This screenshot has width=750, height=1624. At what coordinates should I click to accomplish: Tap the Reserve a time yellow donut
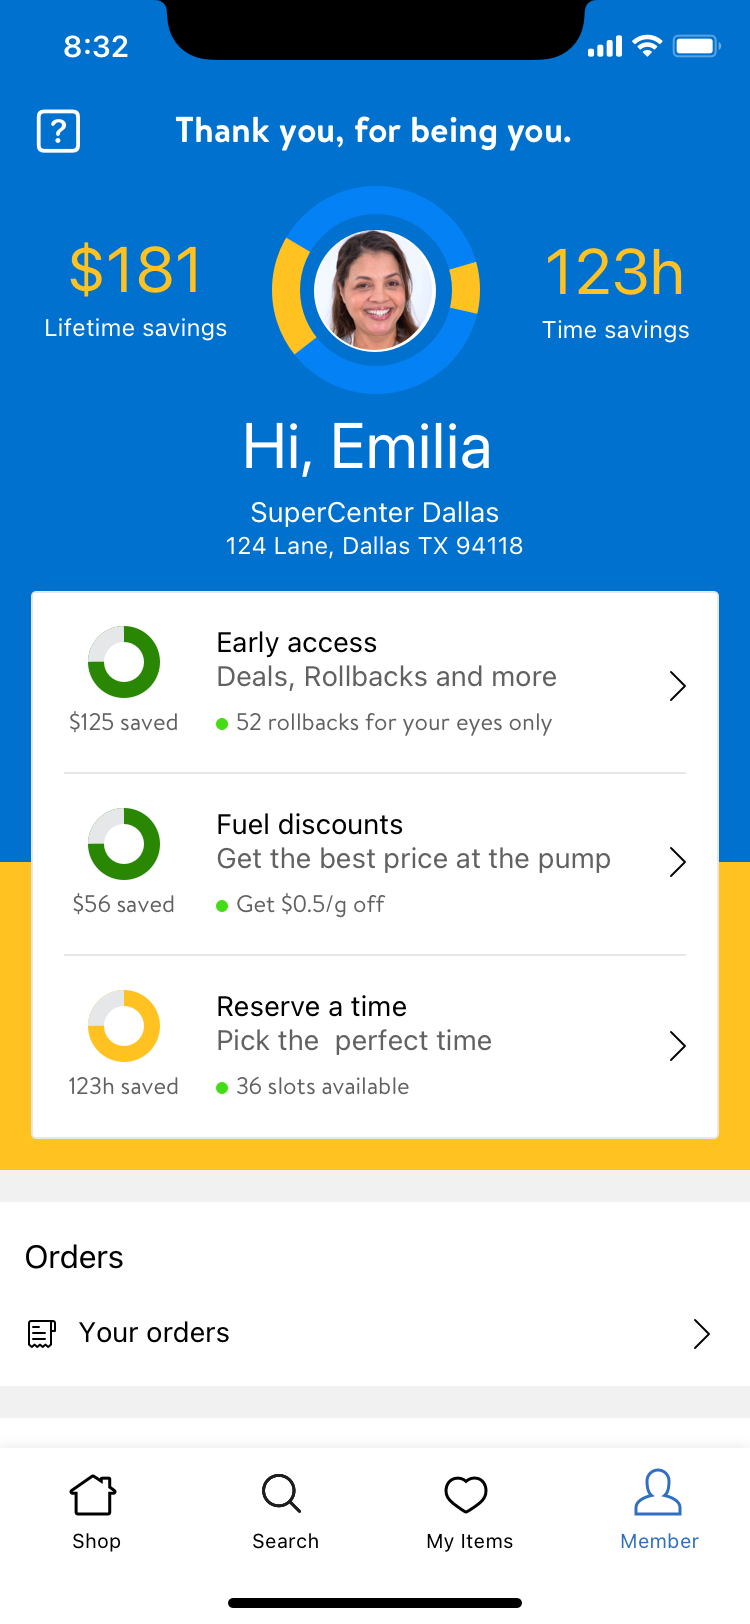(x=124, y=1026)
